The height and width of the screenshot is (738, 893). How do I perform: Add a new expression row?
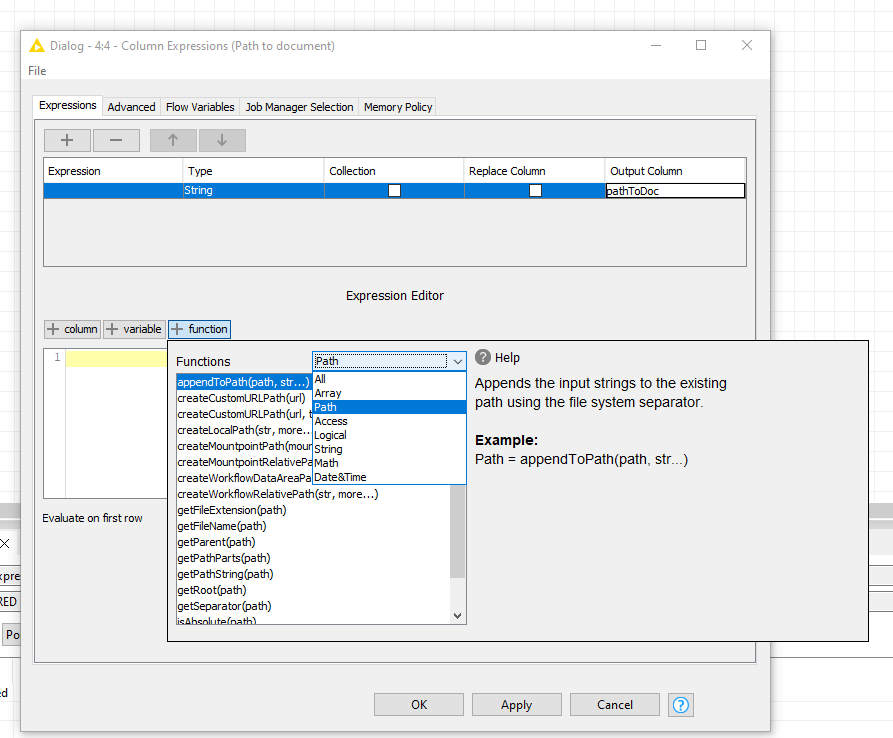(x=66, y=140)
